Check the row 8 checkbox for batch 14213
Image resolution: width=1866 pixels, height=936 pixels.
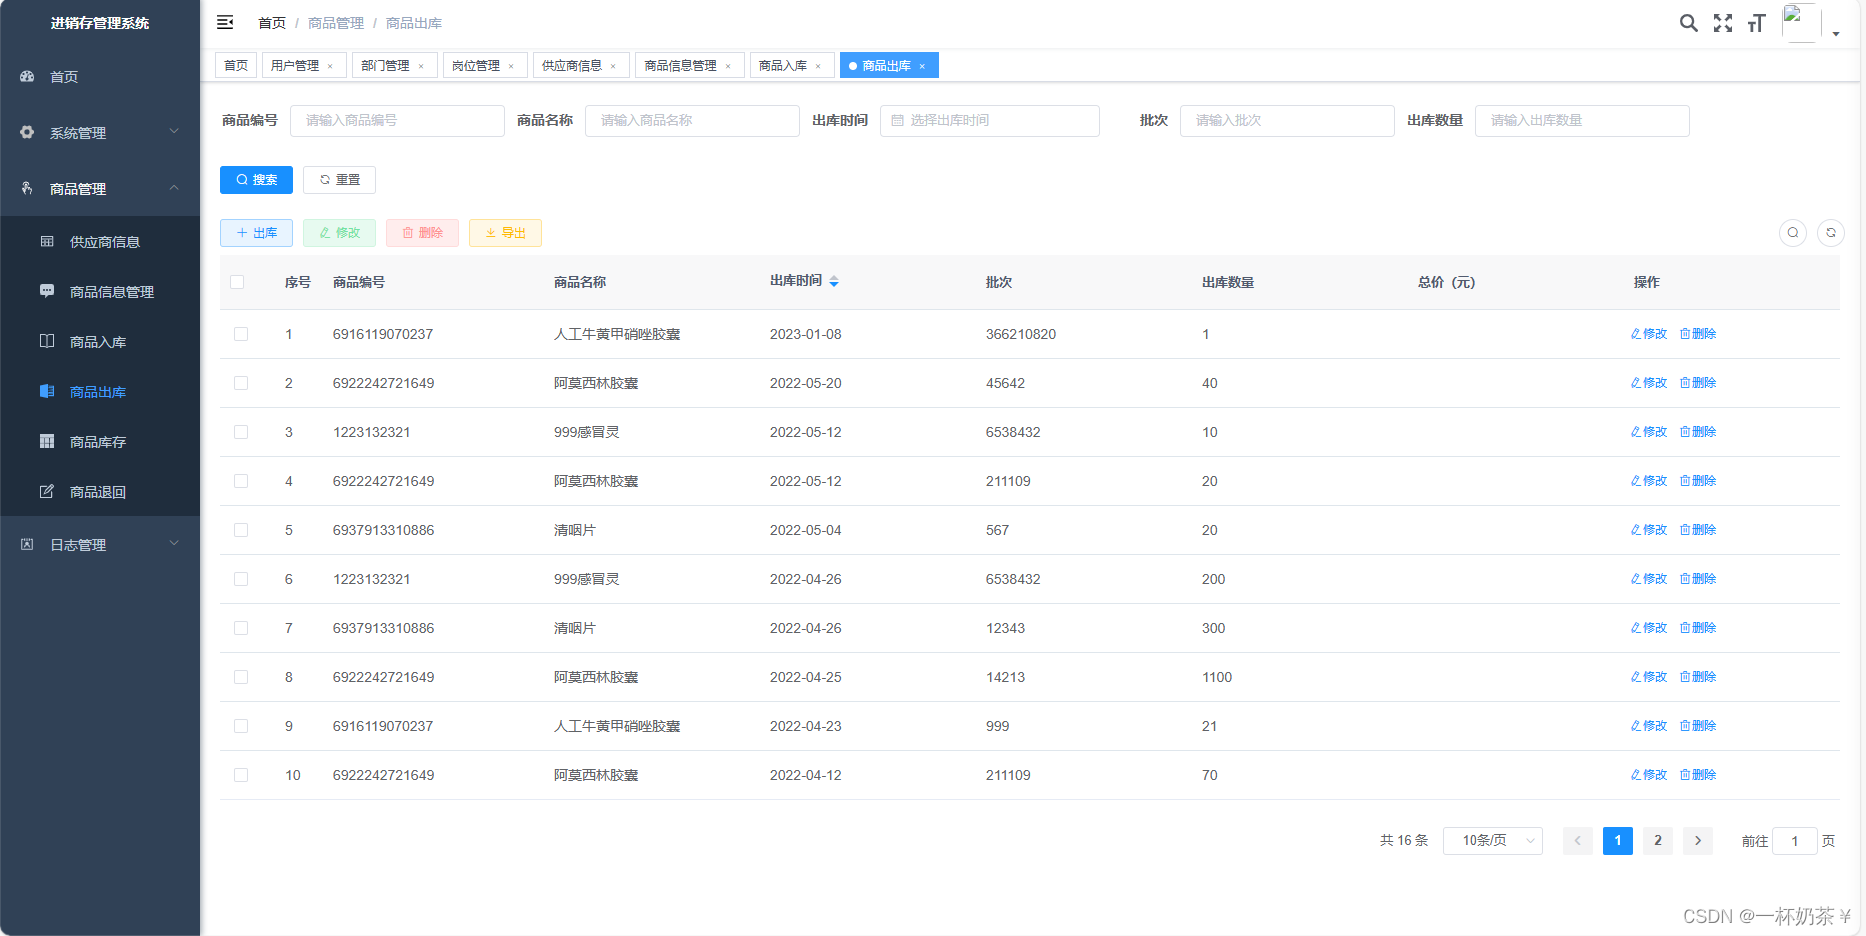(241, 677)
